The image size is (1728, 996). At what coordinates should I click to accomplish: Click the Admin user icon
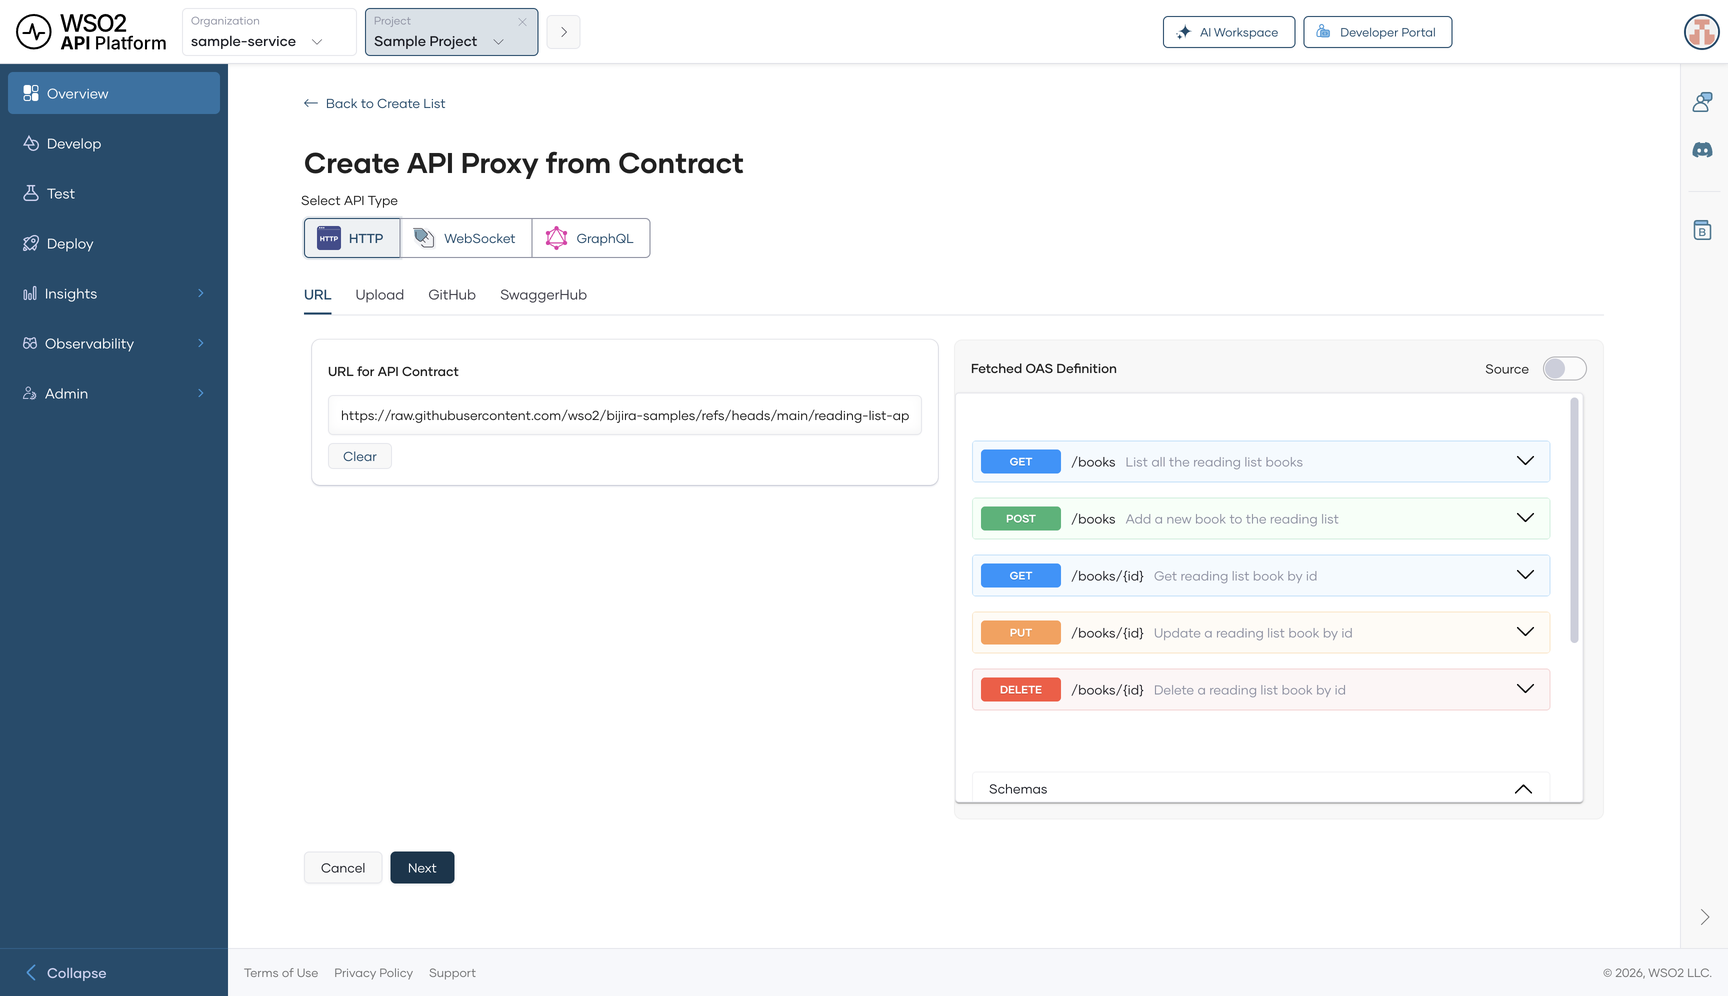(x=30, y=393)
